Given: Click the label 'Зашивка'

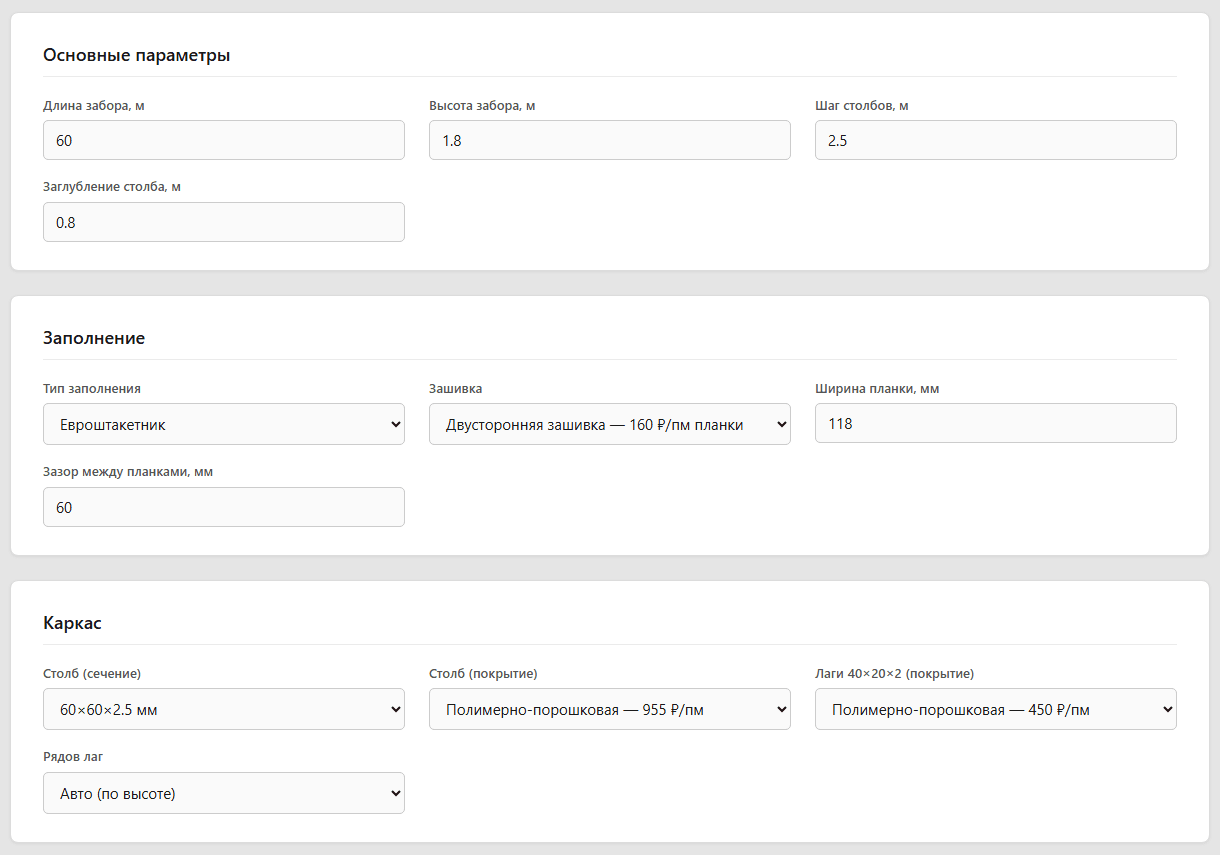Looking at the screenshot, I should pos(456,388).
